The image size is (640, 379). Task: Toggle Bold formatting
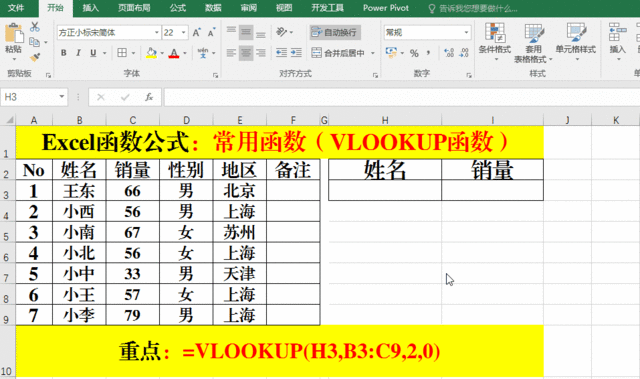64,53
